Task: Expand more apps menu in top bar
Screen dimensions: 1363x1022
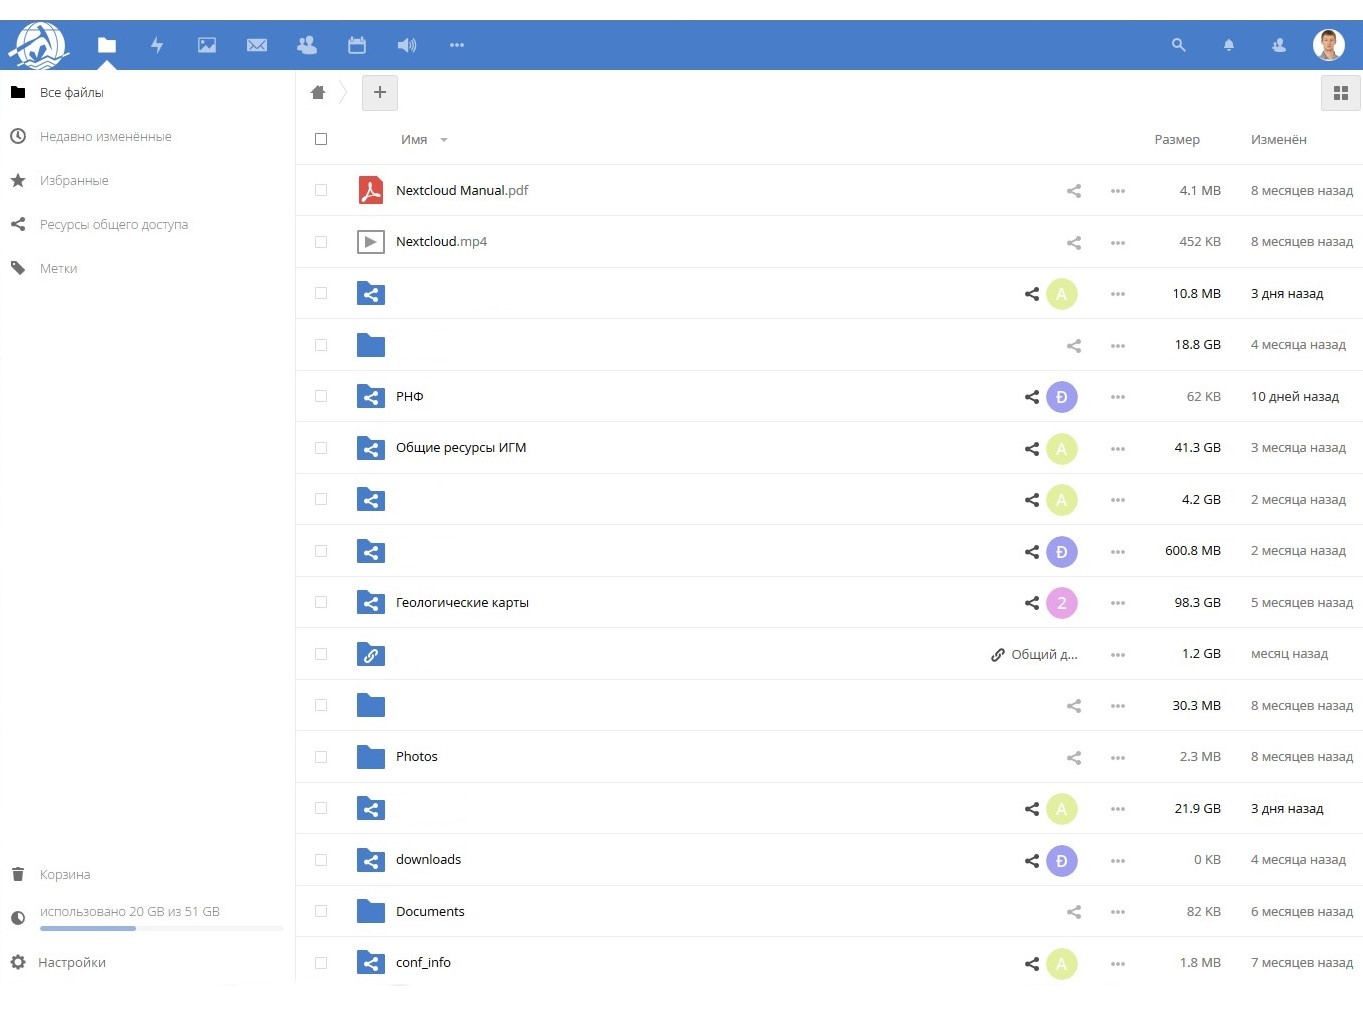Action: tap(457, 45)
